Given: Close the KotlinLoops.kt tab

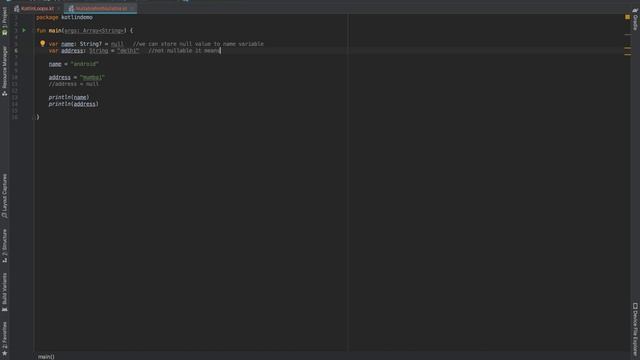Looking at the screenshot, I should 59,8.
